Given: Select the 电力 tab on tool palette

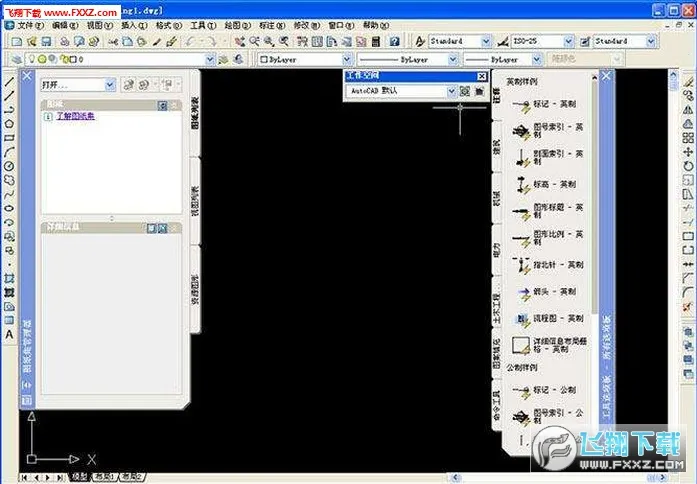Looking at the screenshot, I should pos(497,250).
